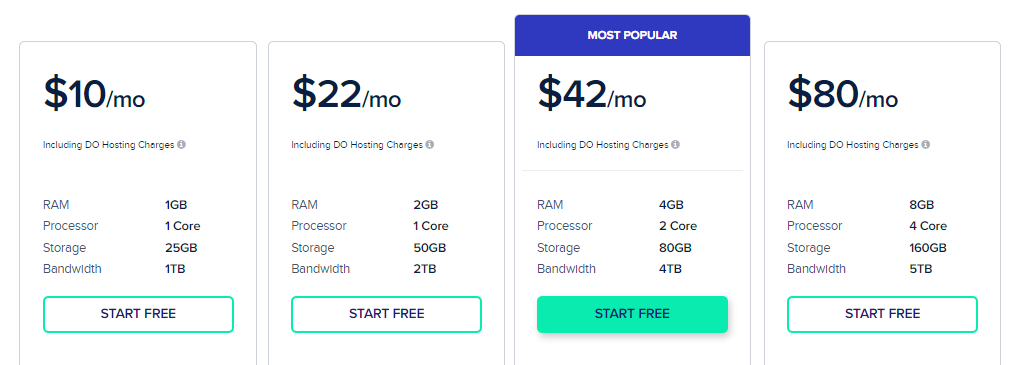Click the 1GB RAM value in the $10 plan
The width and height of the screenshot is (1024, 365).
[x=176, y=205]
